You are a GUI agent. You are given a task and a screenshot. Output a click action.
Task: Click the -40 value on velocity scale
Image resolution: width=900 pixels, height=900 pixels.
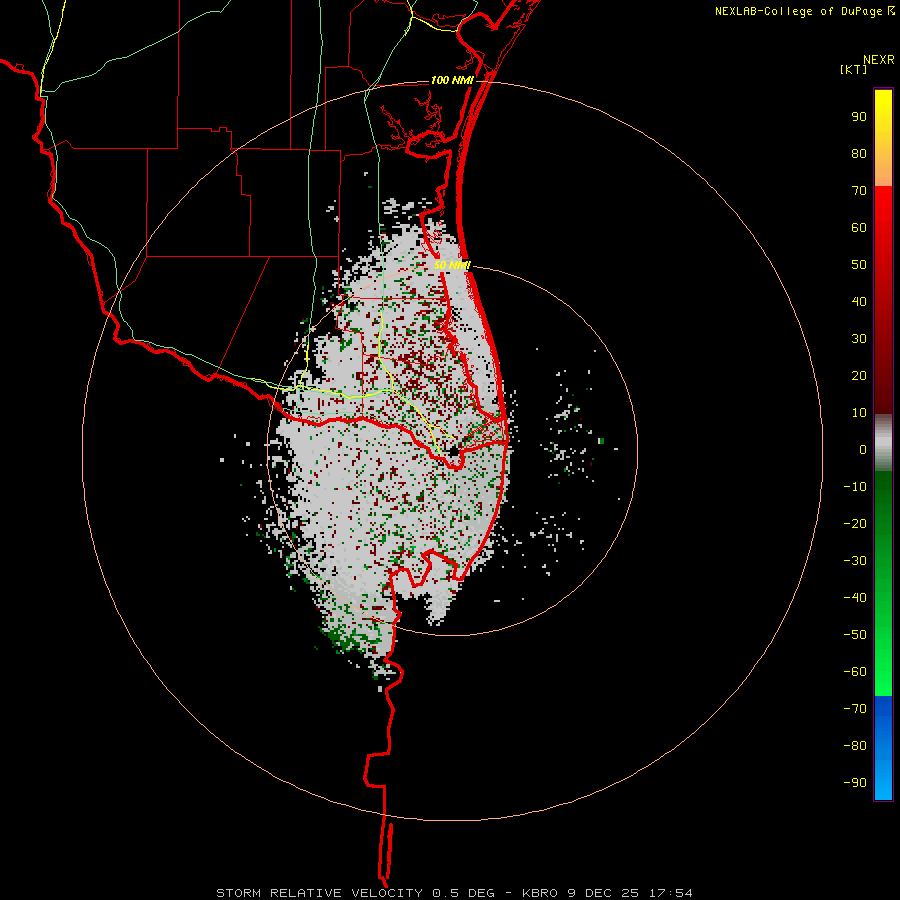855,598
